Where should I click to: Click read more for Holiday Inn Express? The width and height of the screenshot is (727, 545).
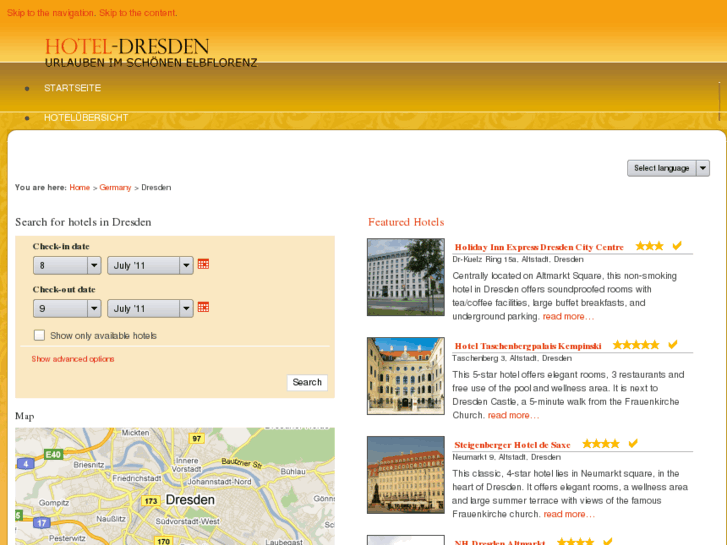[568, 316]
